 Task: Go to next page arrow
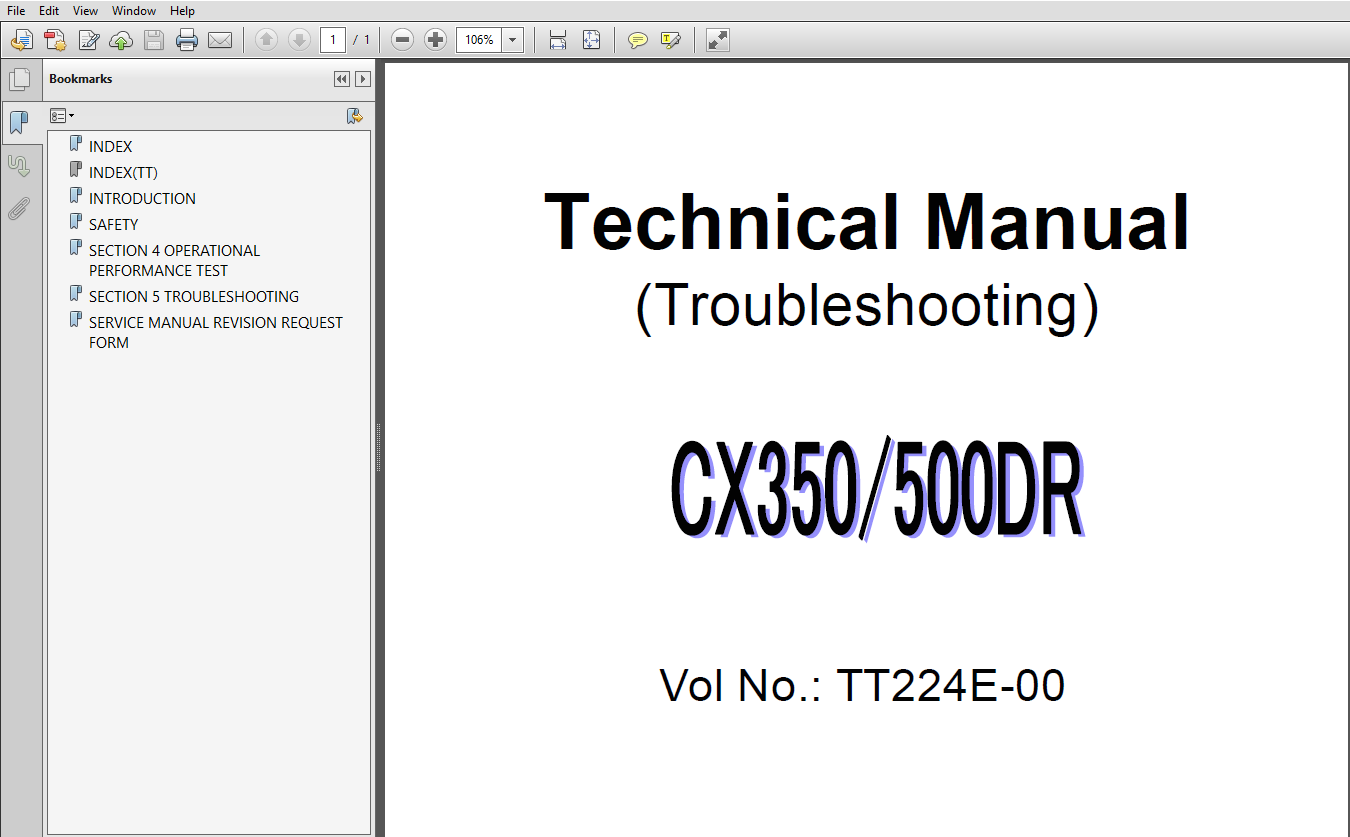click(299, 40)
